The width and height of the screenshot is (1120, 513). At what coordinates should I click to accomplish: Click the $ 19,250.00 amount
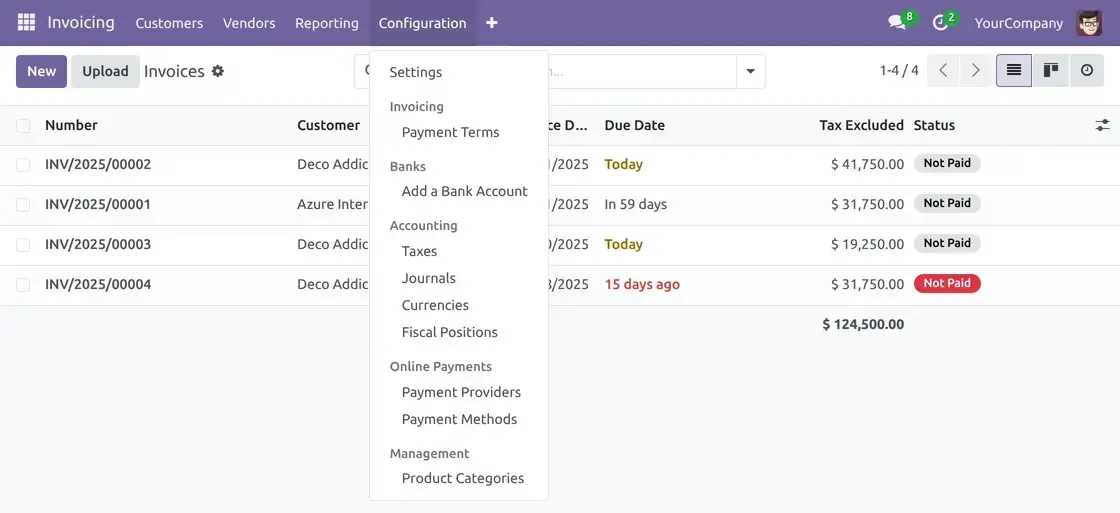pyautogui.click(x=867, y=244)
